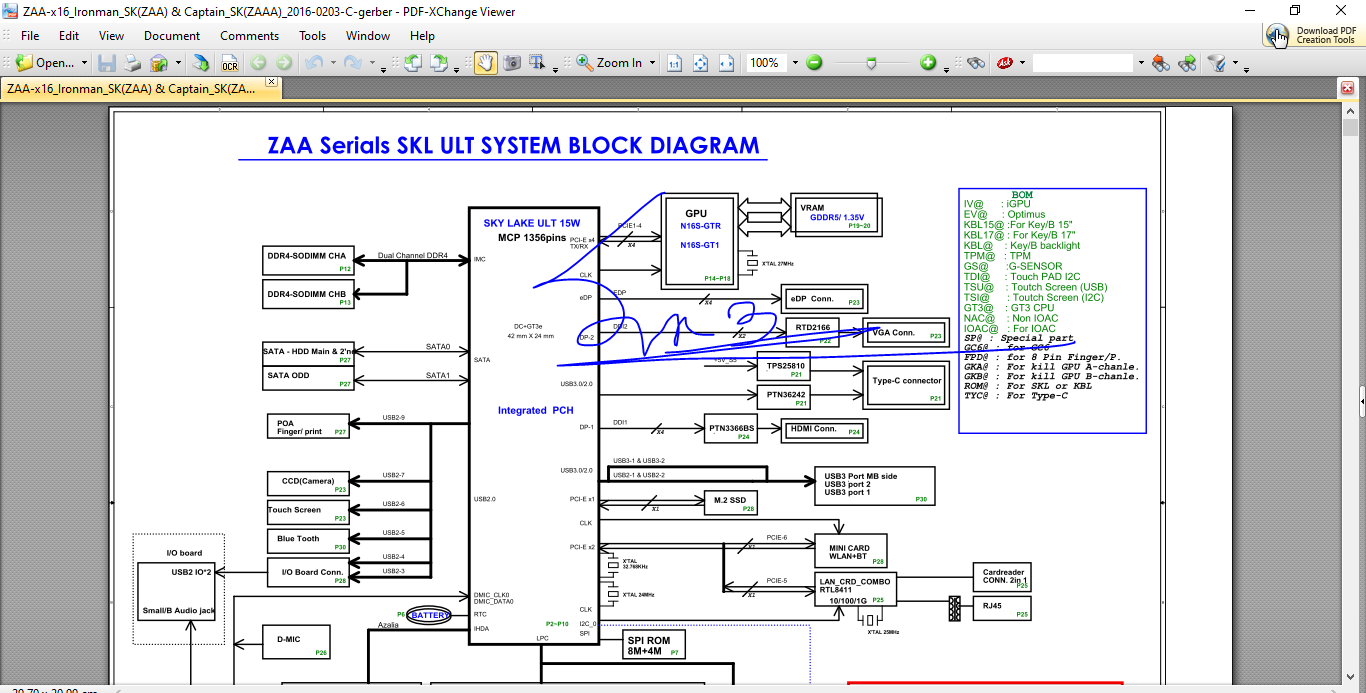This screenshot has height=693, width=1366.
Task: Open the search options funnel dropdown
Action: pos(1234,63)
